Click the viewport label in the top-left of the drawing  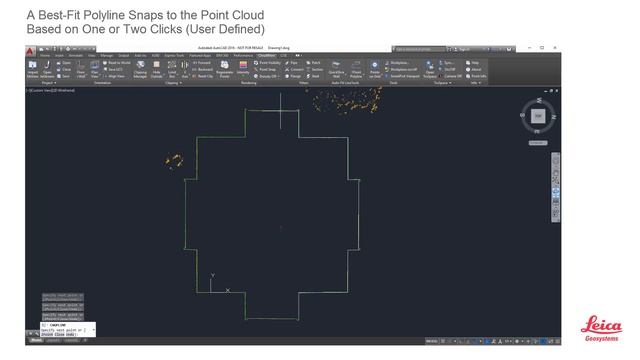point(51,90)
